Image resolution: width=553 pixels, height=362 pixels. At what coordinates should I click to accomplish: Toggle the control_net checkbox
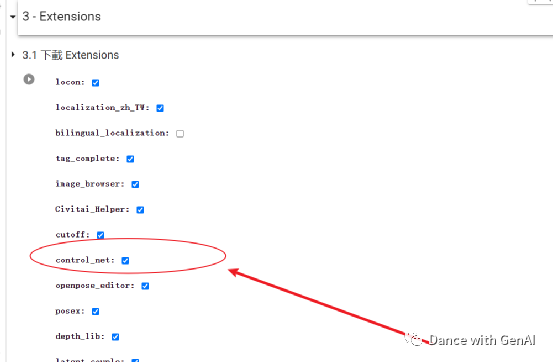coord(125,260)
